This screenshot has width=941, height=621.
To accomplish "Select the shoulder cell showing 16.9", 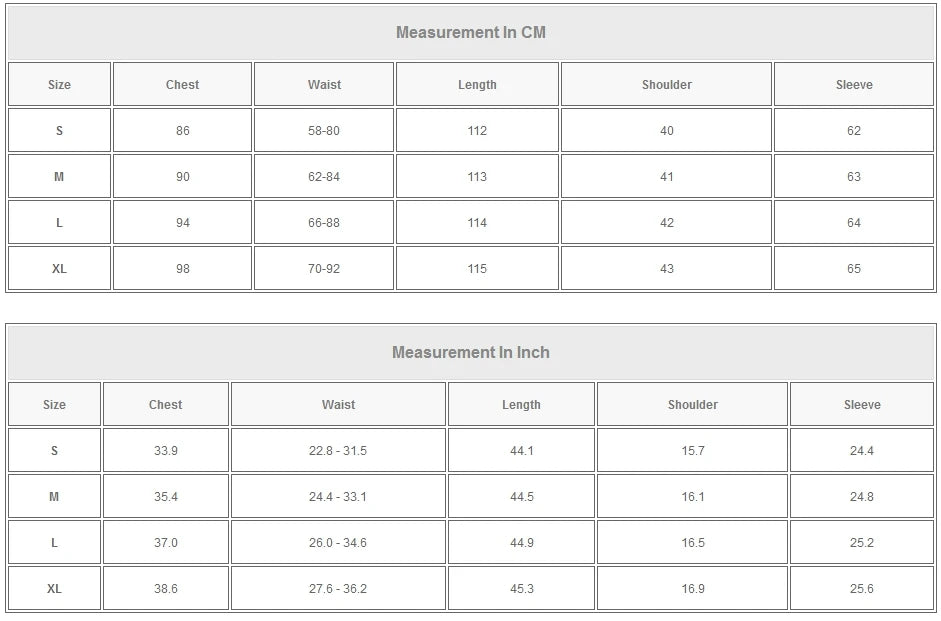I will click(693, 589).
